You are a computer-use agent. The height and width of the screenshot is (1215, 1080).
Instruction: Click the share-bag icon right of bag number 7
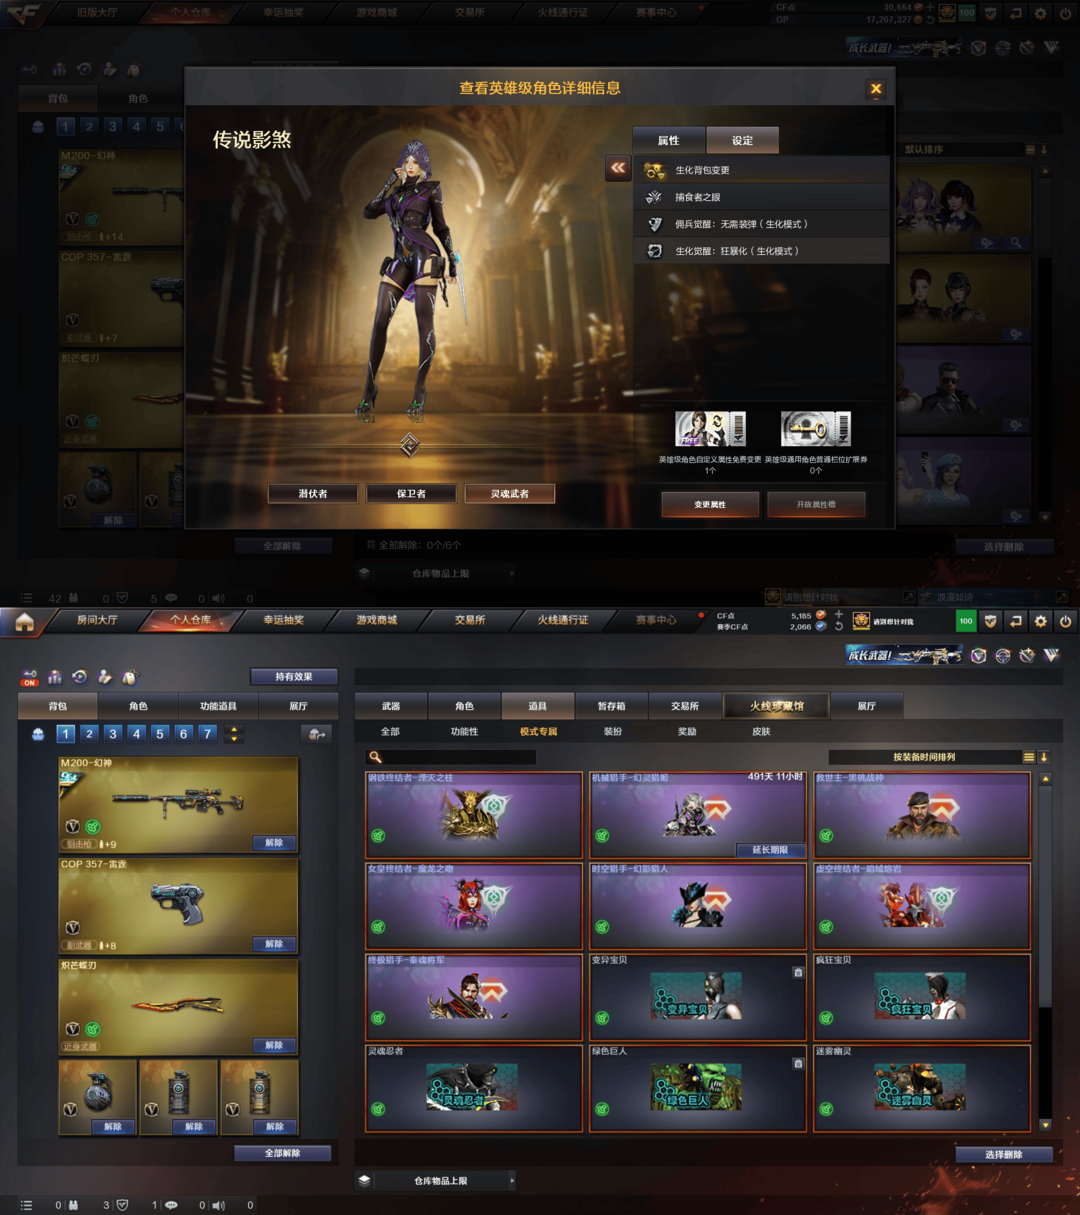click(316, 734)
